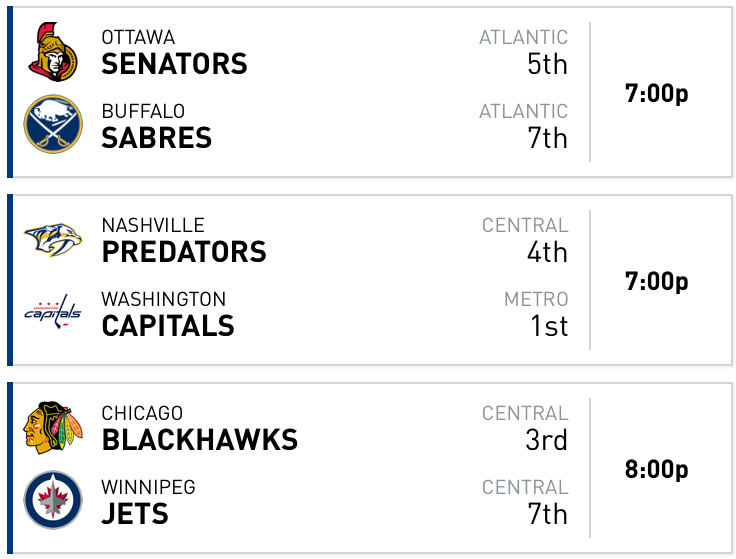Click the Capitals Metro 1st standing
This screenshot has width=736, height=559.
pos(536,314)
